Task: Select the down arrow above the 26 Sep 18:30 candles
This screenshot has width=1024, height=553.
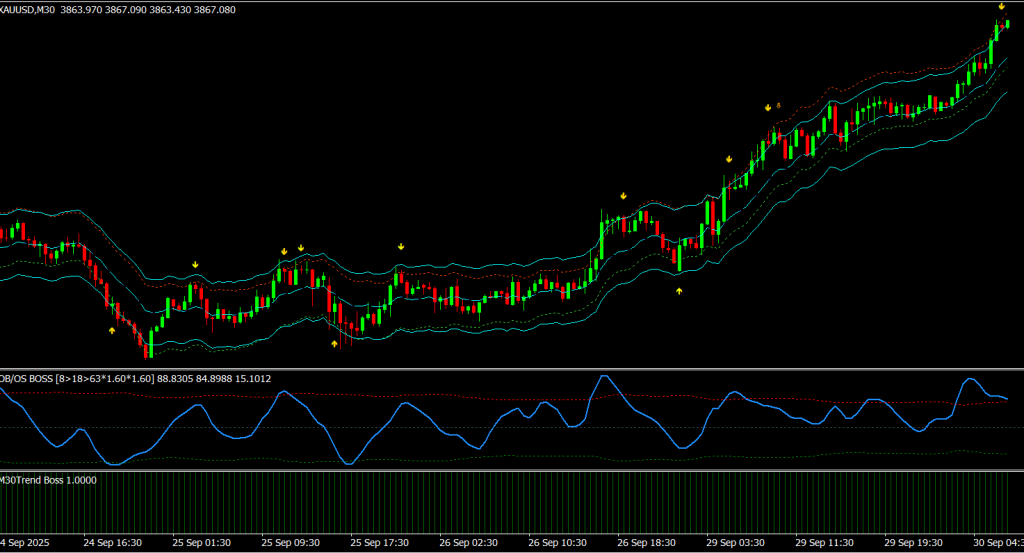Action: click(x=623, y=196)
